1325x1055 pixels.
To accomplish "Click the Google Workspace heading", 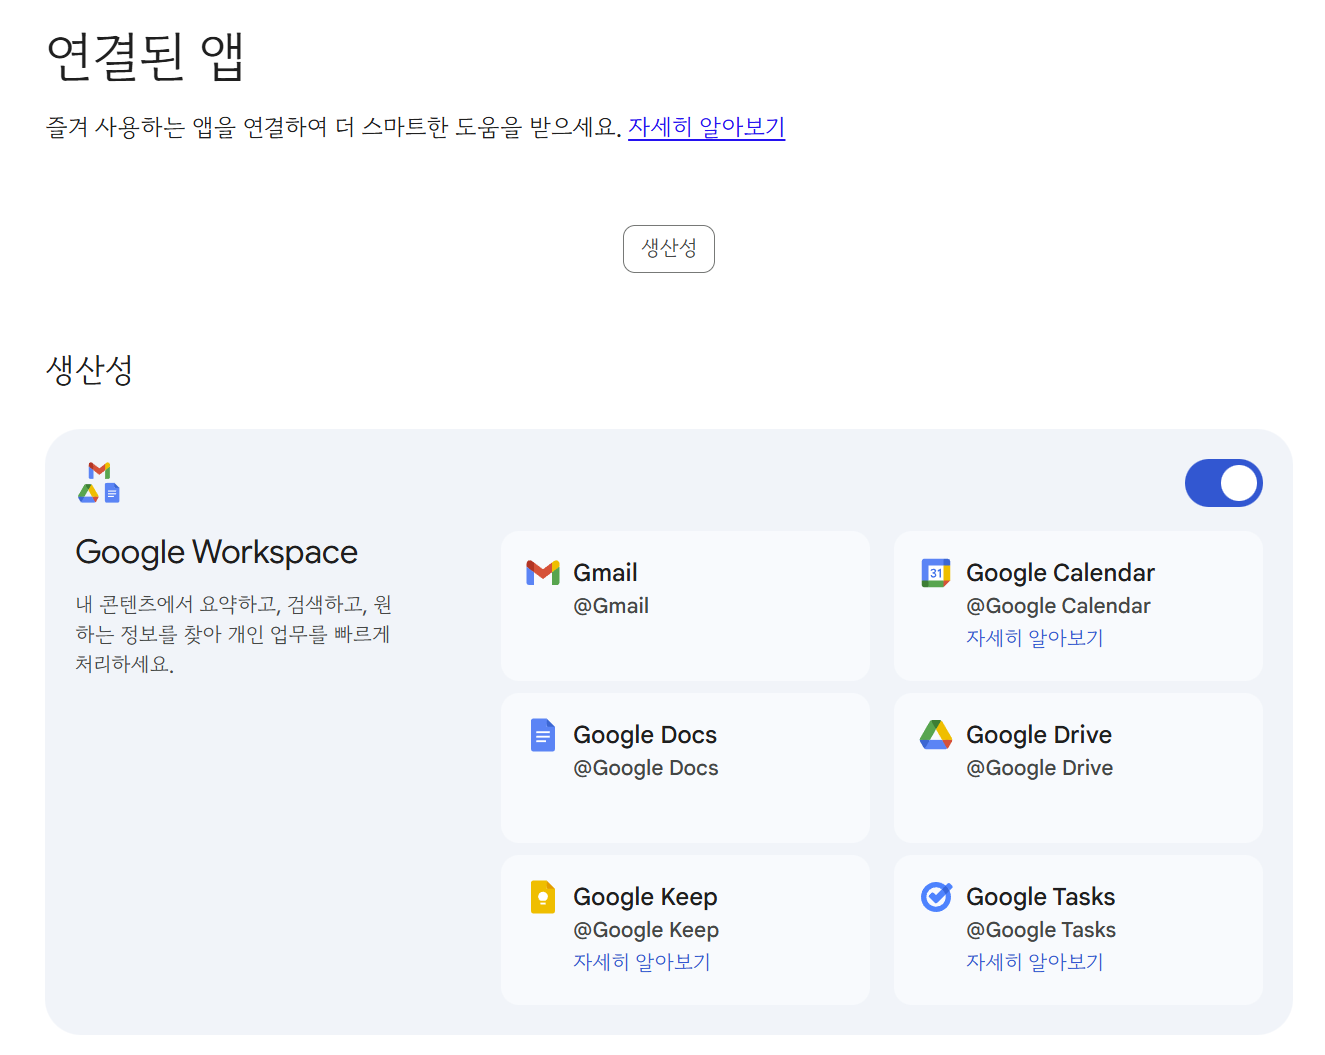I will (217, 552).
